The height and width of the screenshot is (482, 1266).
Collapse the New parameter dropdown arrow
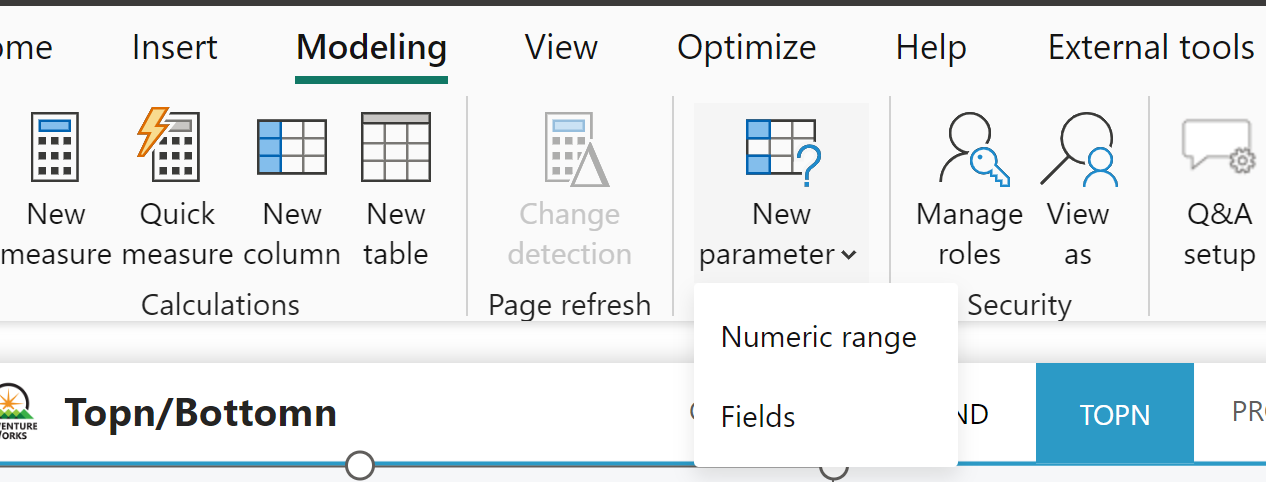(849, 256)
